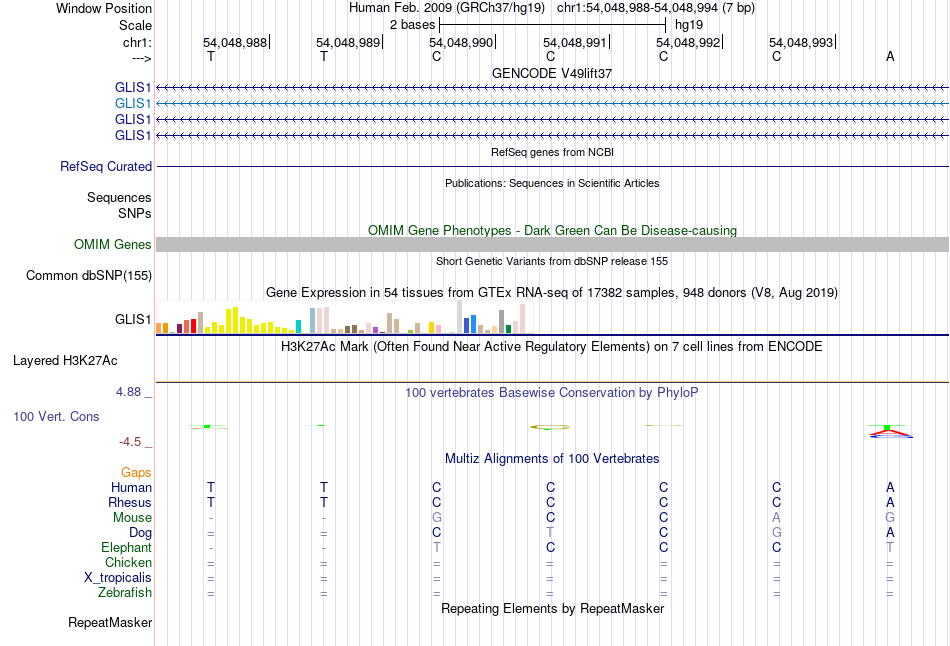Click the A base in the Mouse row

(x=777, y=518)
